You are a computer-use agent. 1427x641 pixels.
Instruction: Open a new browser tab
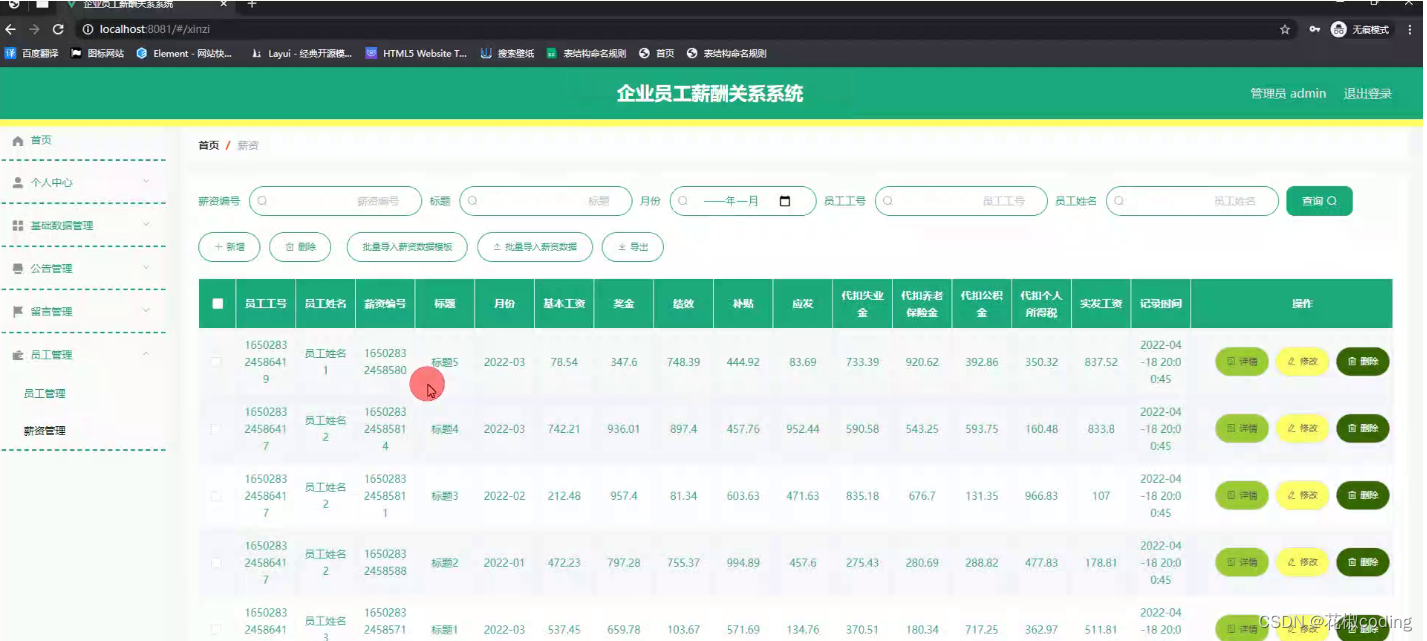click(252, 5)
